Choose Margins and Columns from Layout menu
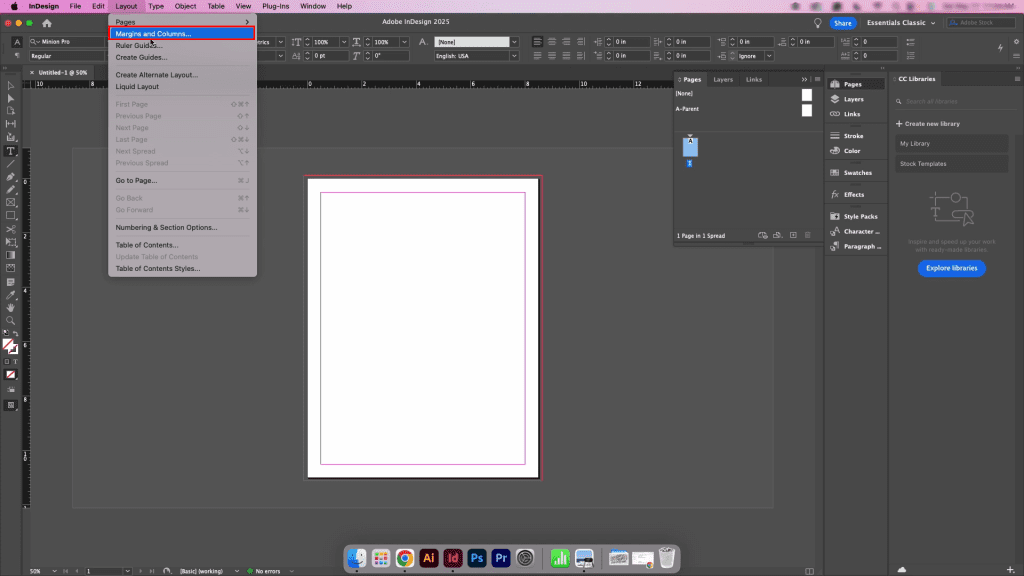Image resolution: width=1024 pixels, height=576 pixels. click(155, 33)
